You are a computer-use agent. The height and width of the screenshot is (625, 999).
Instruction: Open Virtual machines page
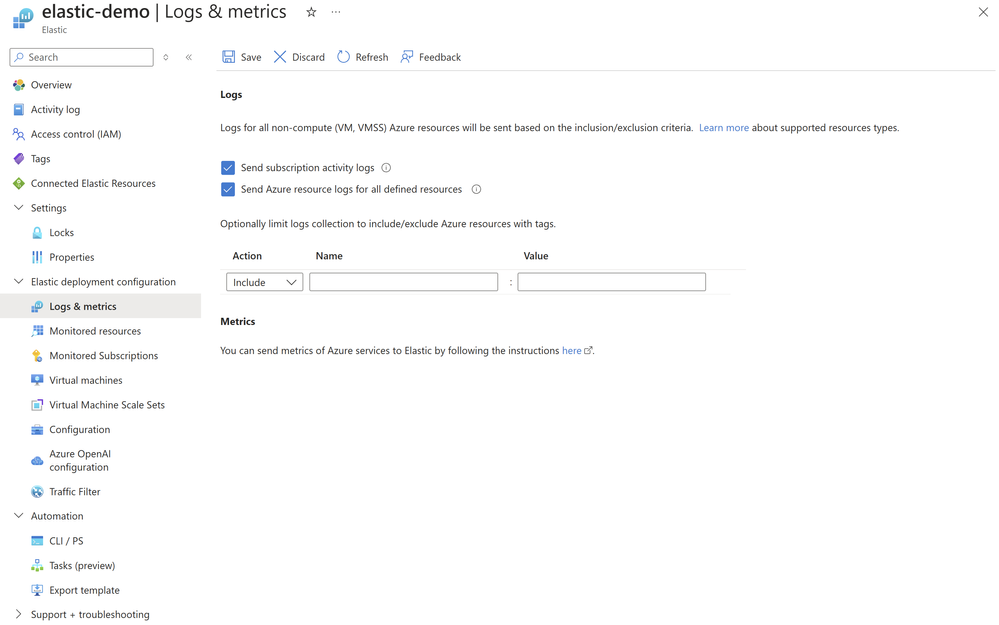coord(86,380)
